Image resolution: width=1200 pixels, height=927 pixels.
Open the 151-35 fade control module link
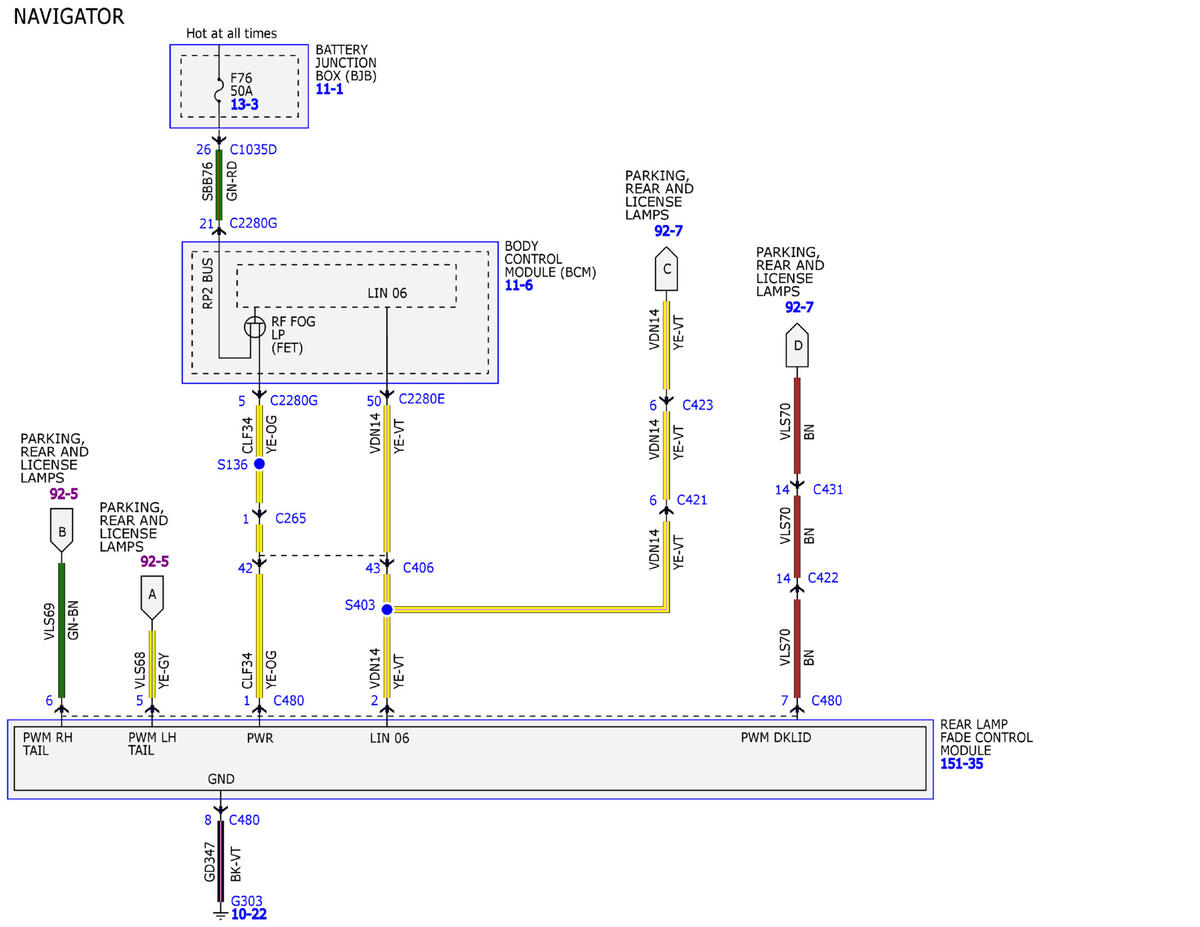tap(962, 763)
